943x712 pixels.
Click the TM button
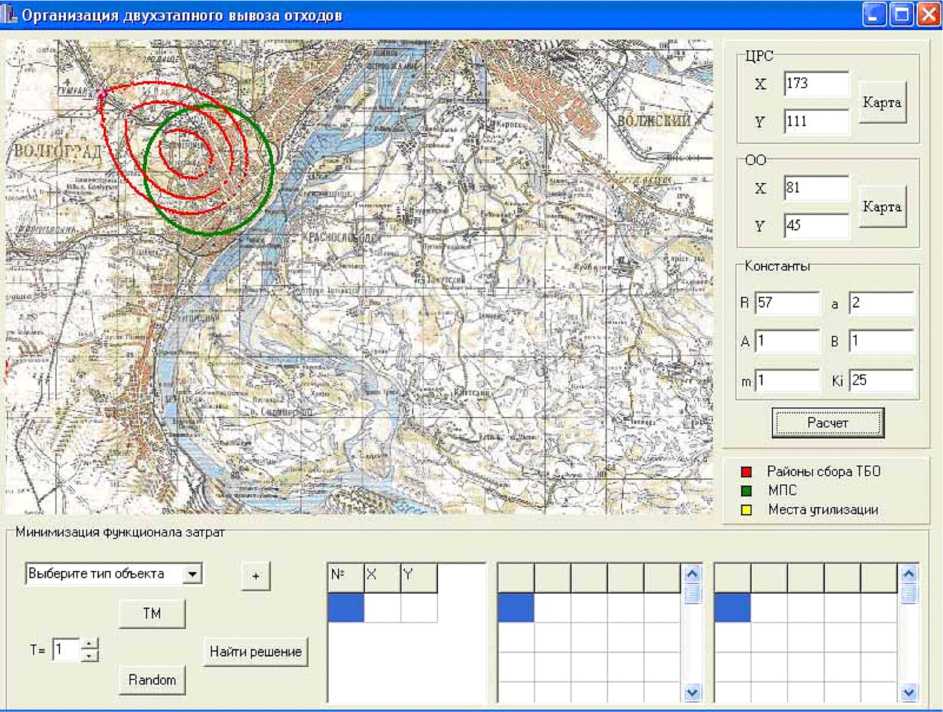coord(151,614)
